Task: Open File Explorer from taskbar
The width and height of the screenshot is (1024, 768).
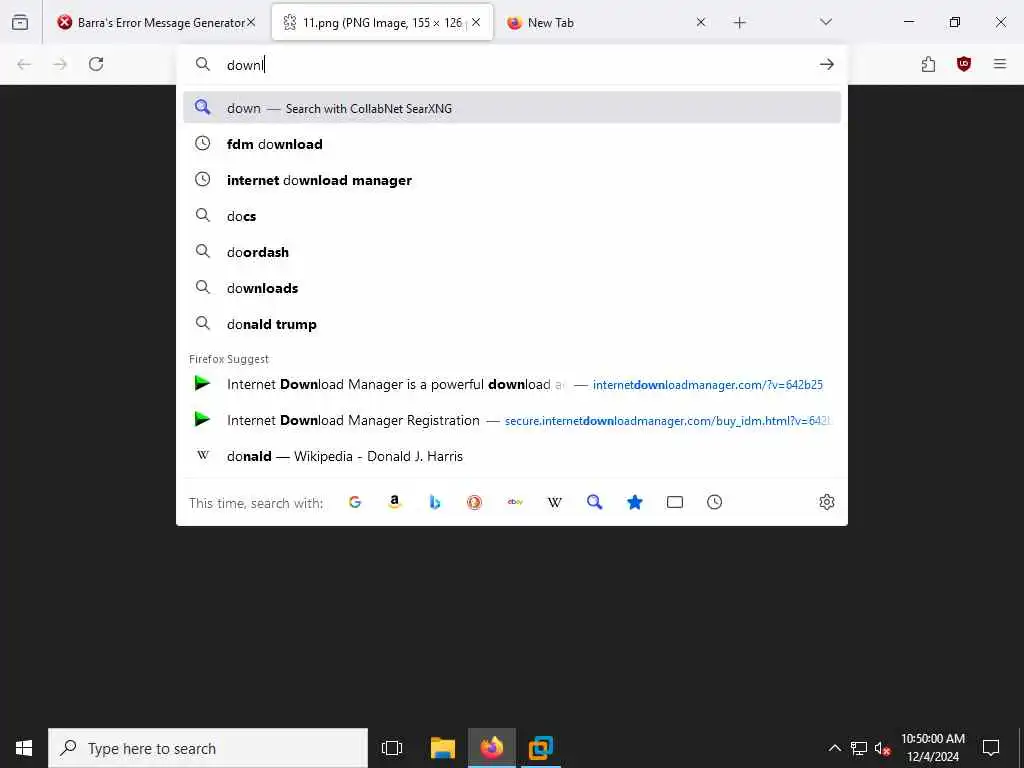Action: pos(443,748)
